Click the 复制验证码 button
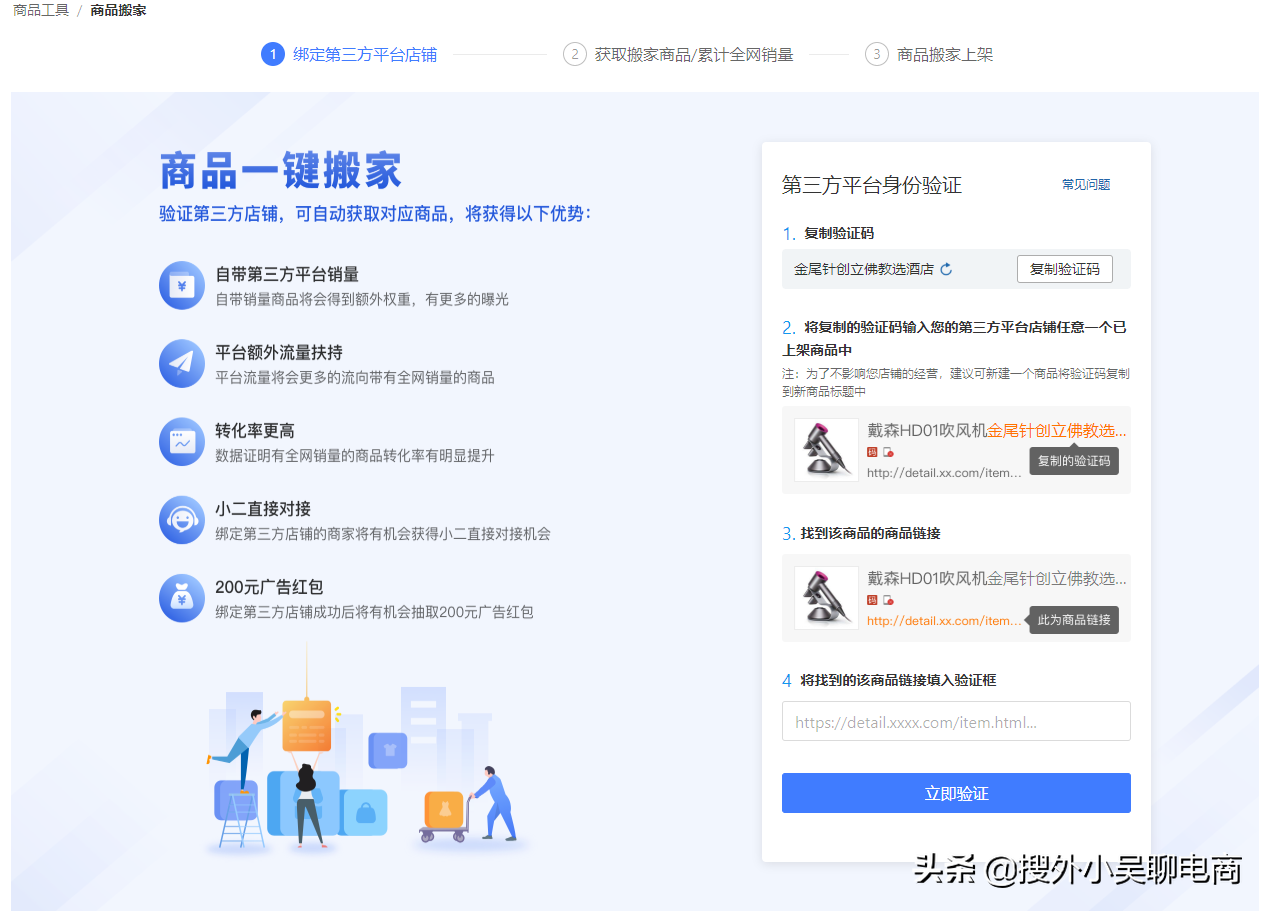 [x=1064, y=268]
